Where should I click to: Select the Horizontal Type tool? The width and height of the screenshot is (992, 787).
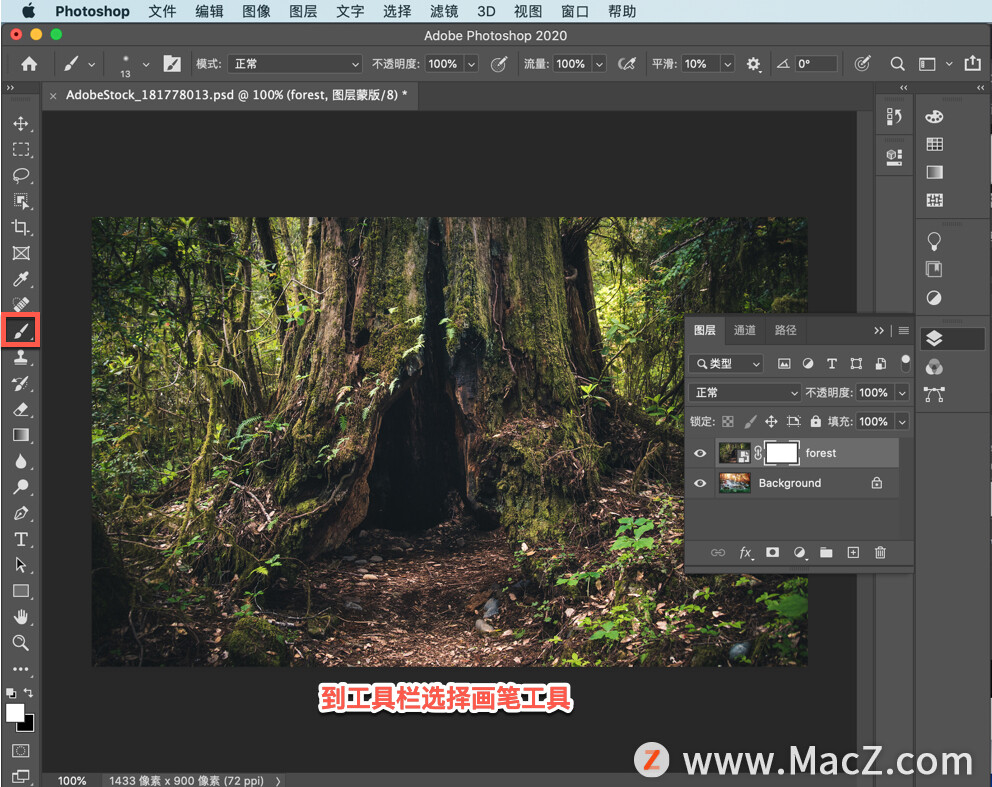tap(20, 539)
